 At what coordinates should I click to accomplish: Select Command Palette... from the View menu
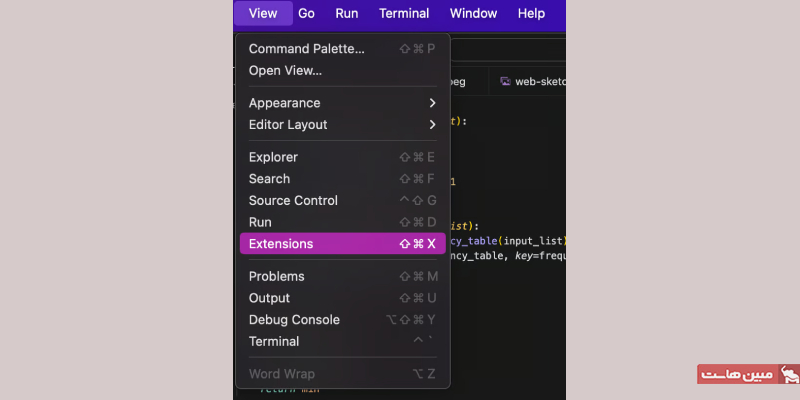342,49
